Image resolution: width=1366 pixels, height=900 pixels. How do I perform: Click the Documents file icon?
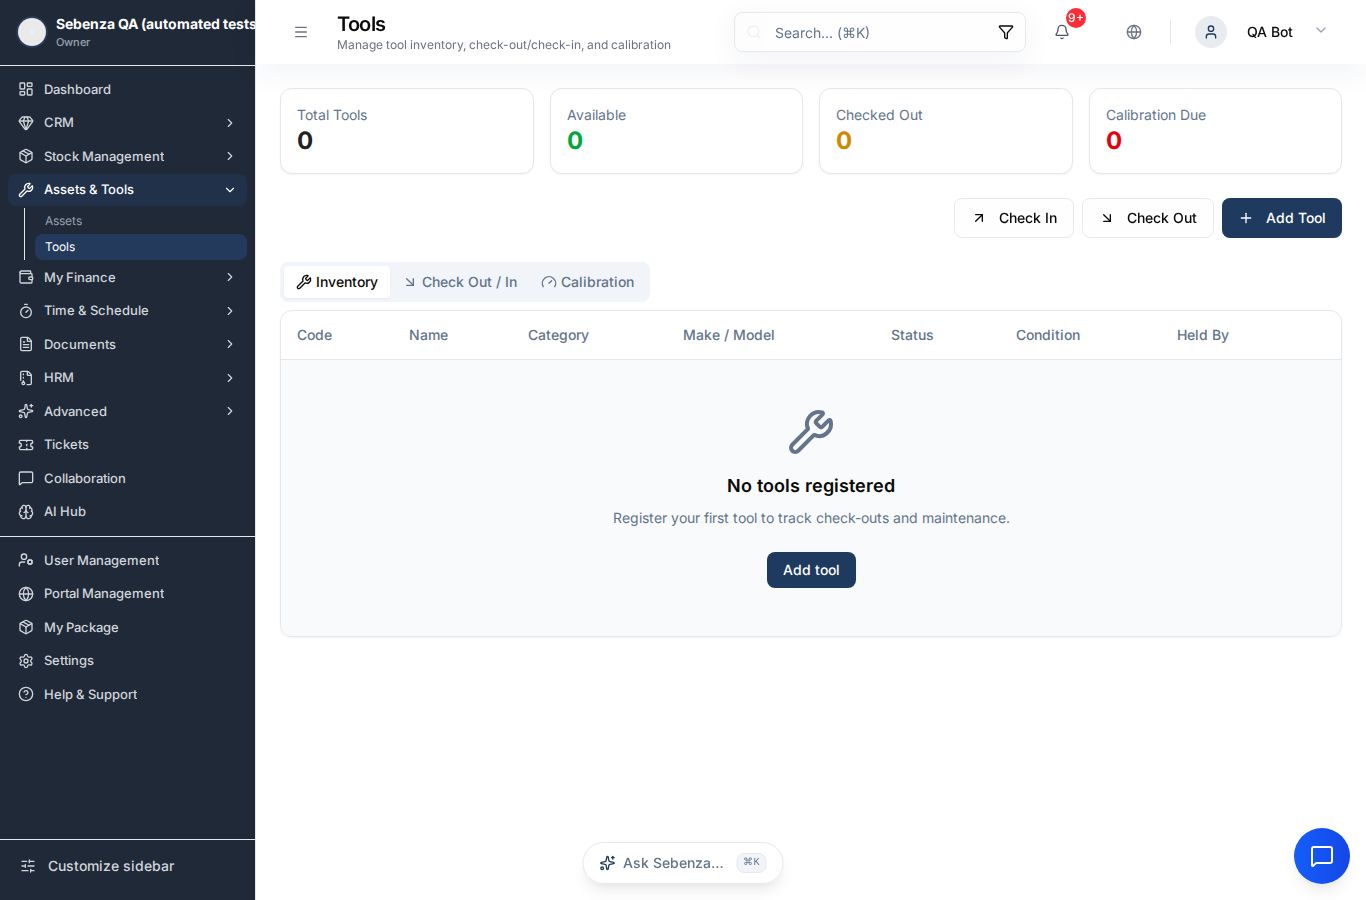(x=26, y=344)
